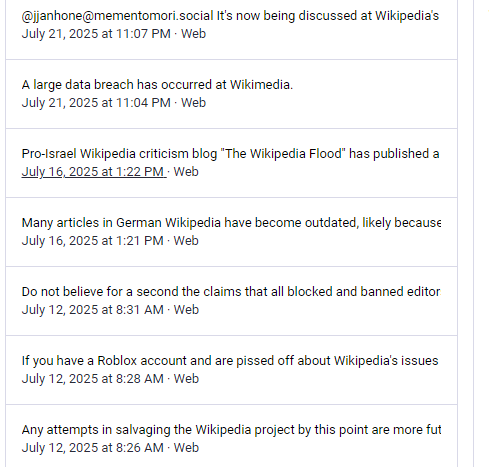Open the July 21, 2025 11:04 PM timestamp
Viewport: 489px width, 467px height.
96,103
